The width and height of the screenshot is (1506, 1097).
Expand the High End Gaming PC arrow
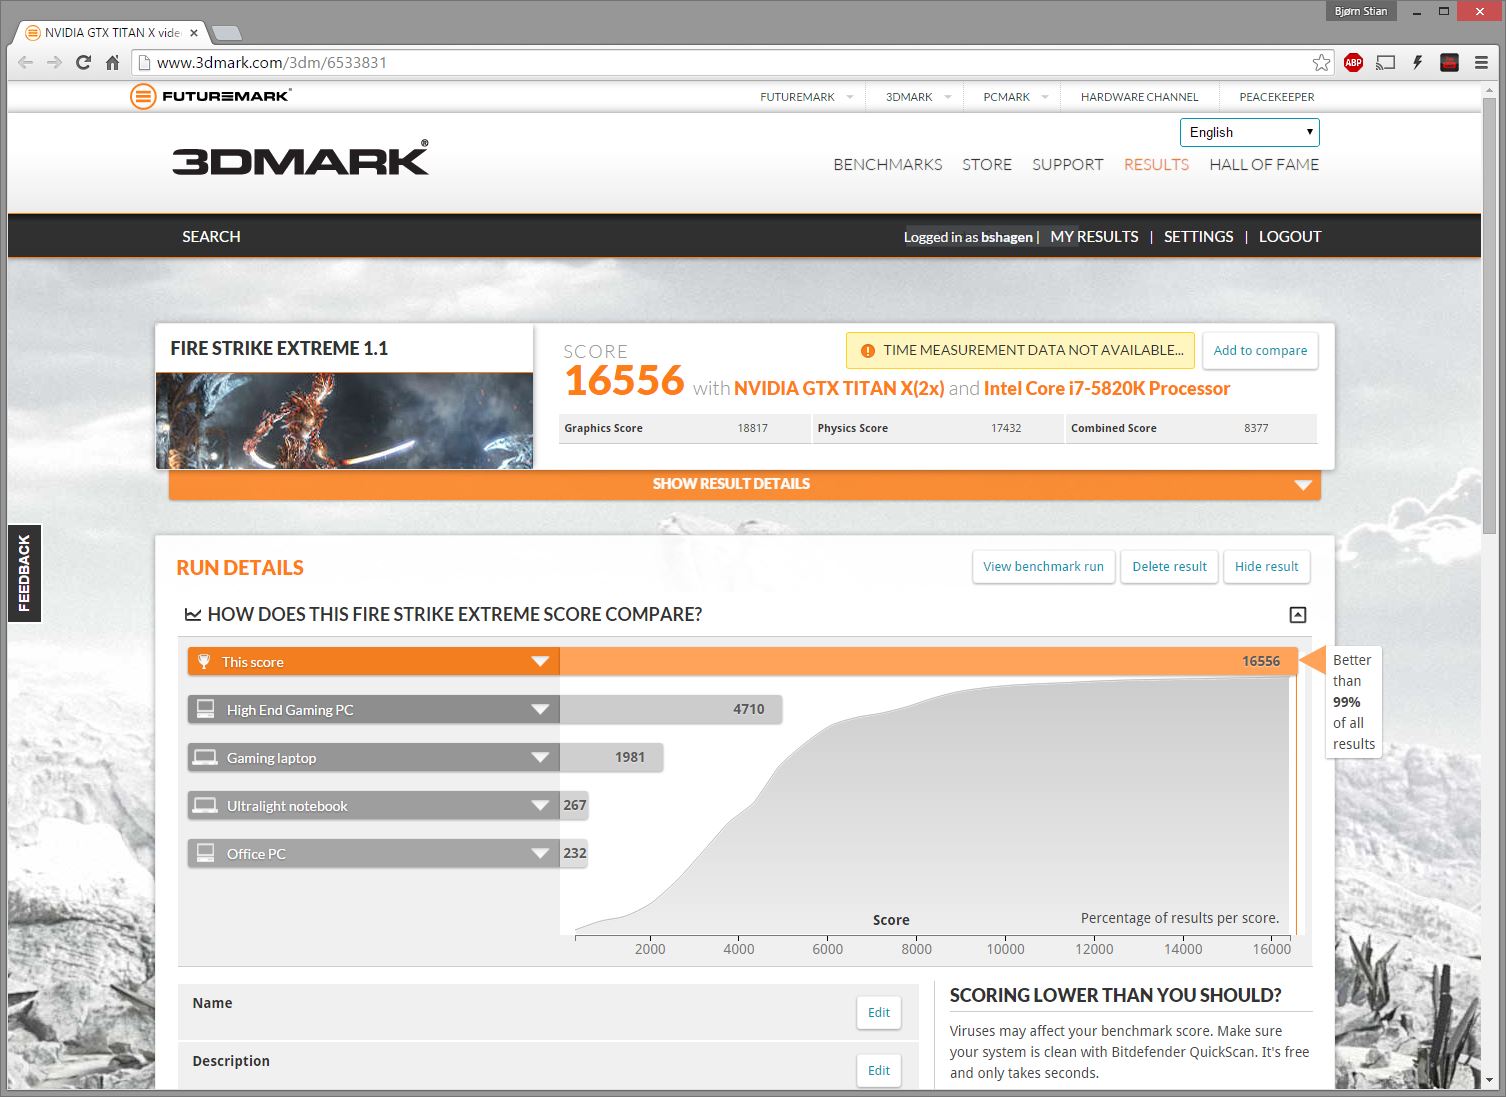pos(540,709)
